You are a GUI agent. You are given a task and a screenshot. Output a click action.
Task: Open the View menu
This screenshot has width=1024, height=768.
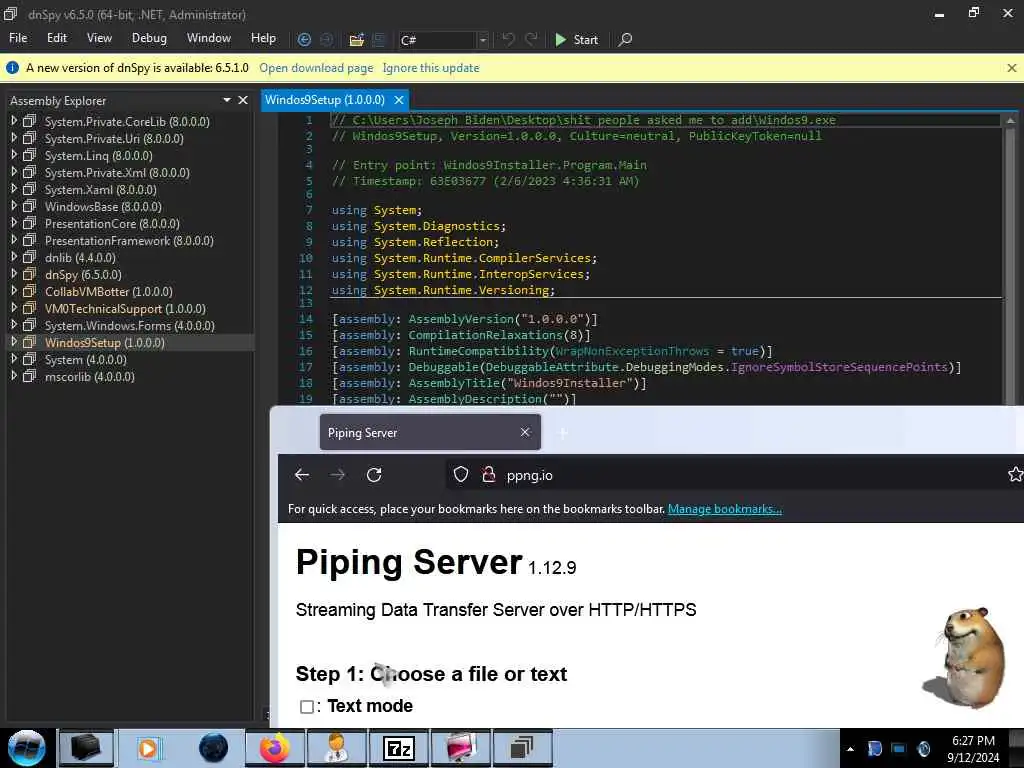[99, 38]
